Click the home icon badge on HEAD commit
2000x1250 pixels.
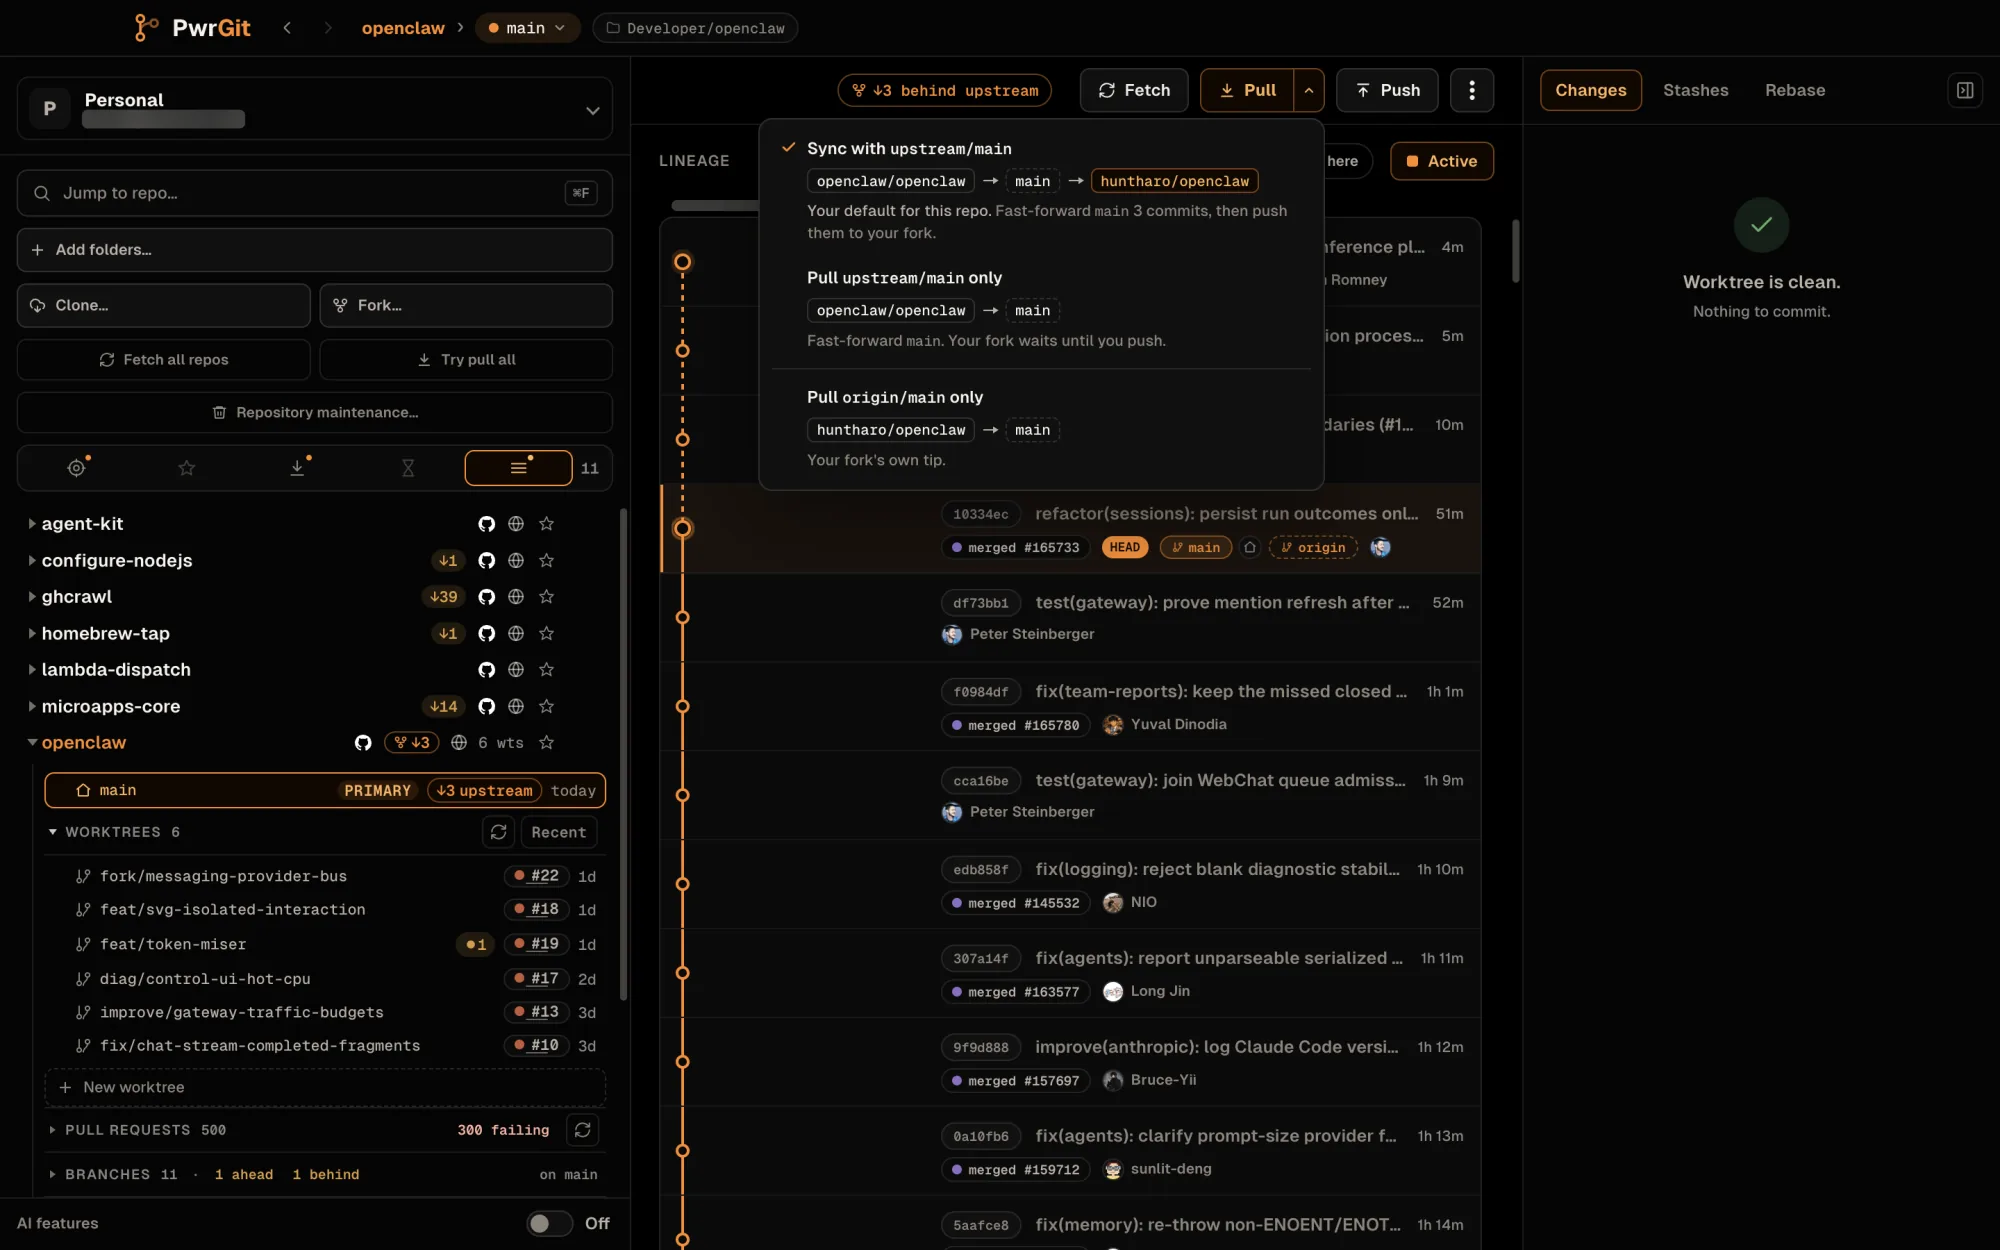(1249, 547)
